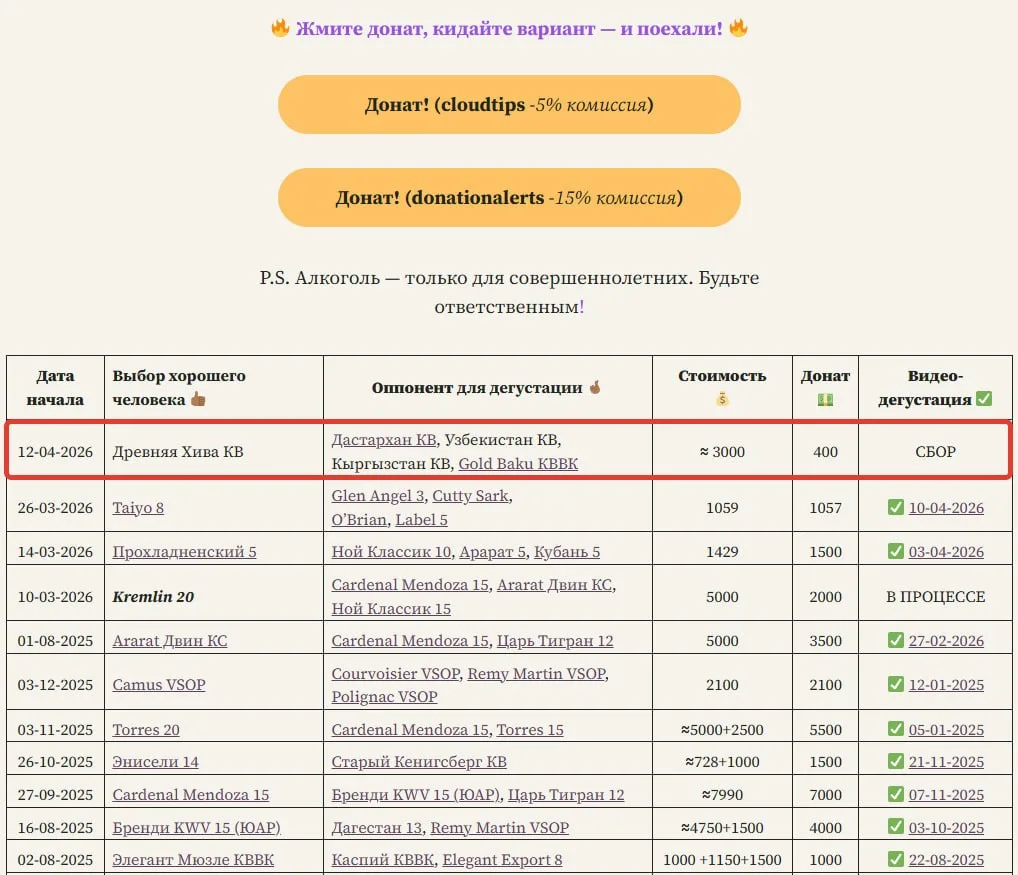Image resolution: width=1018 pixels, height=875 pixels.
Task: Click the banknote icon under Донат header
Action: pos(825,399)
